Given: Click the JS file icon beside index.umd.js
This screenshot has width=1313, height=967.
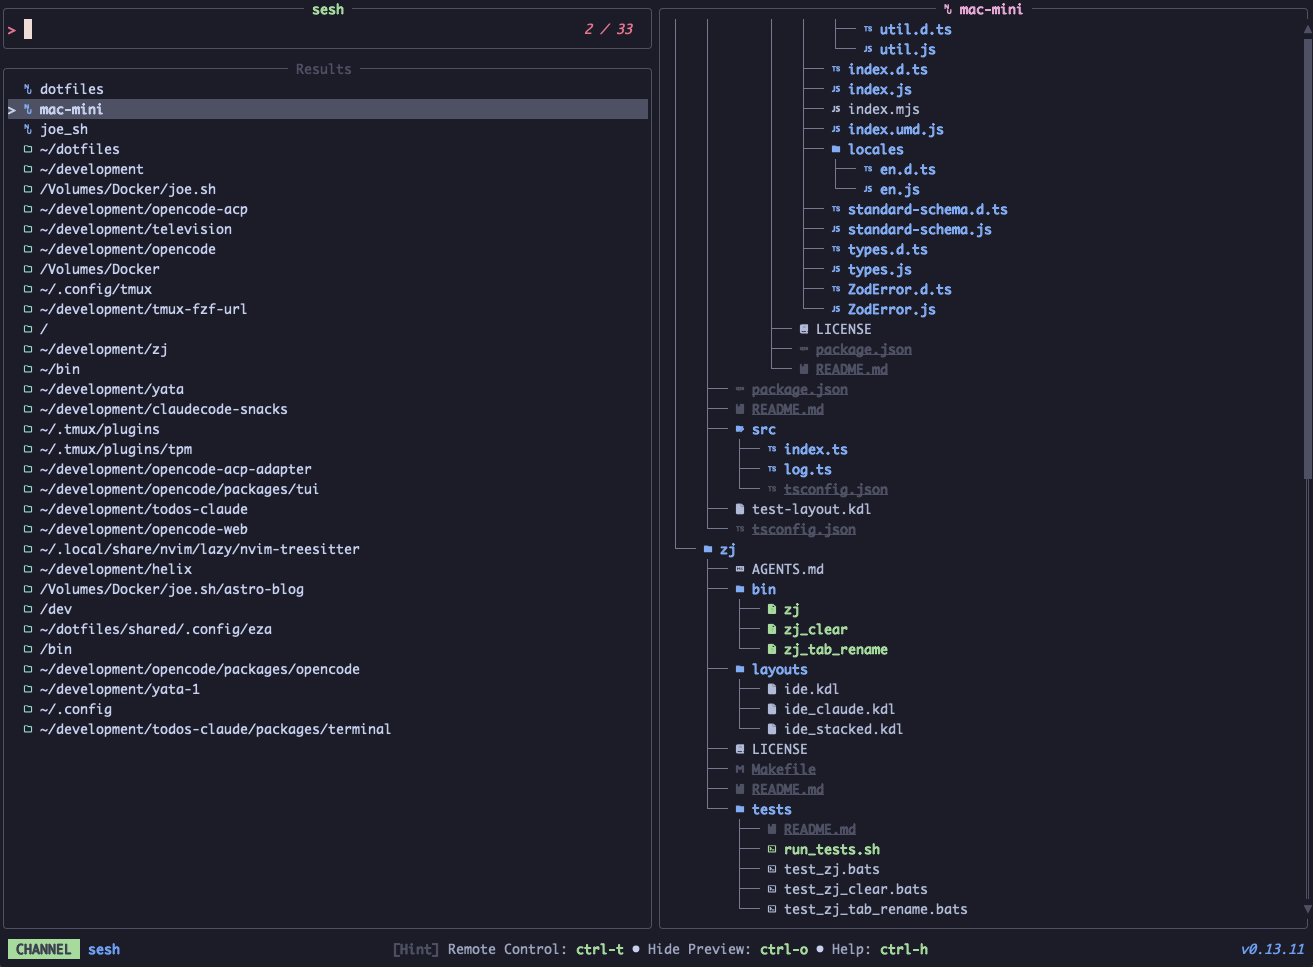Looking at the screenshot, I should [x=836, y=129].
